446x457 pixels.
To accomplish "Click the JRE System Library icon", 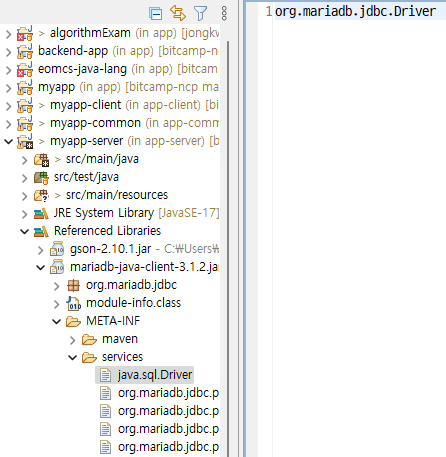I will point(41,214).
